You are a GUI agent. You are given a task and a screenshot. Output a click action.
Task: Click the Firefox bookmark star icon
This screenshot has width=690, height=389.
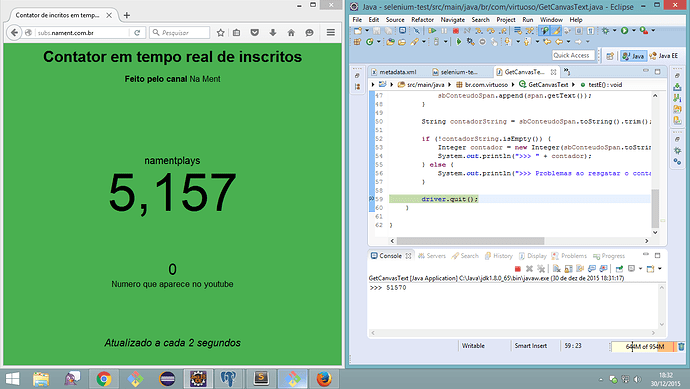[x=220, y=33]
